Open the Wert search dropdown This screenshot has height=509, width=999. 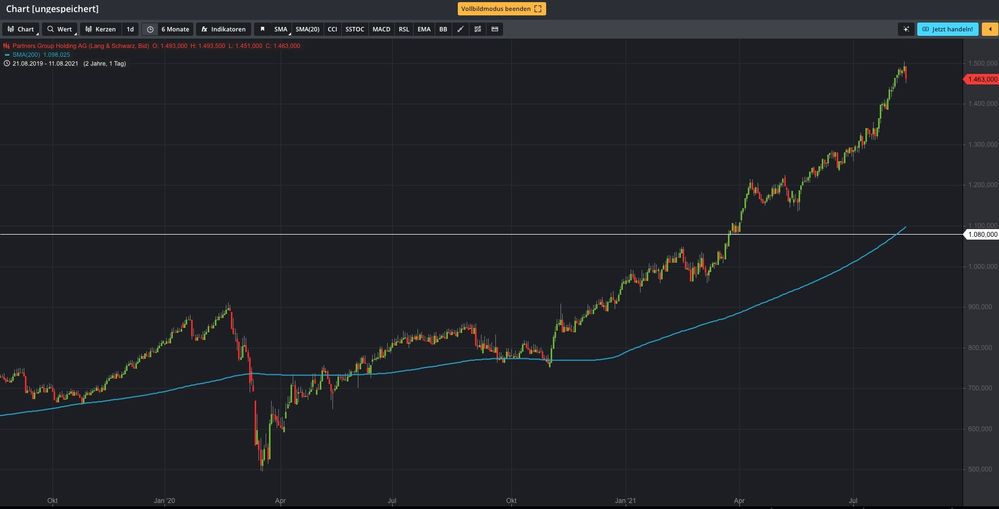point(59,30)
